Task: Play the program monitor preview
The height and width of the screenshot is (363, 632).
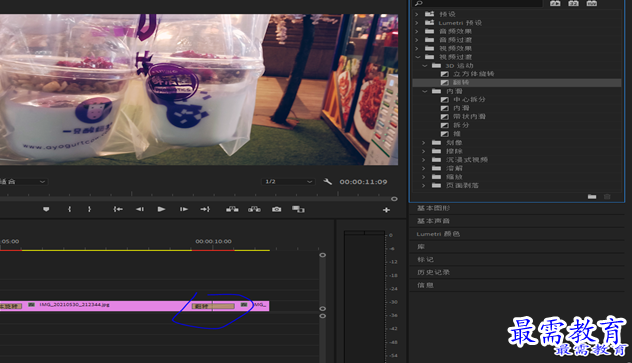Action: pos(161,209)
